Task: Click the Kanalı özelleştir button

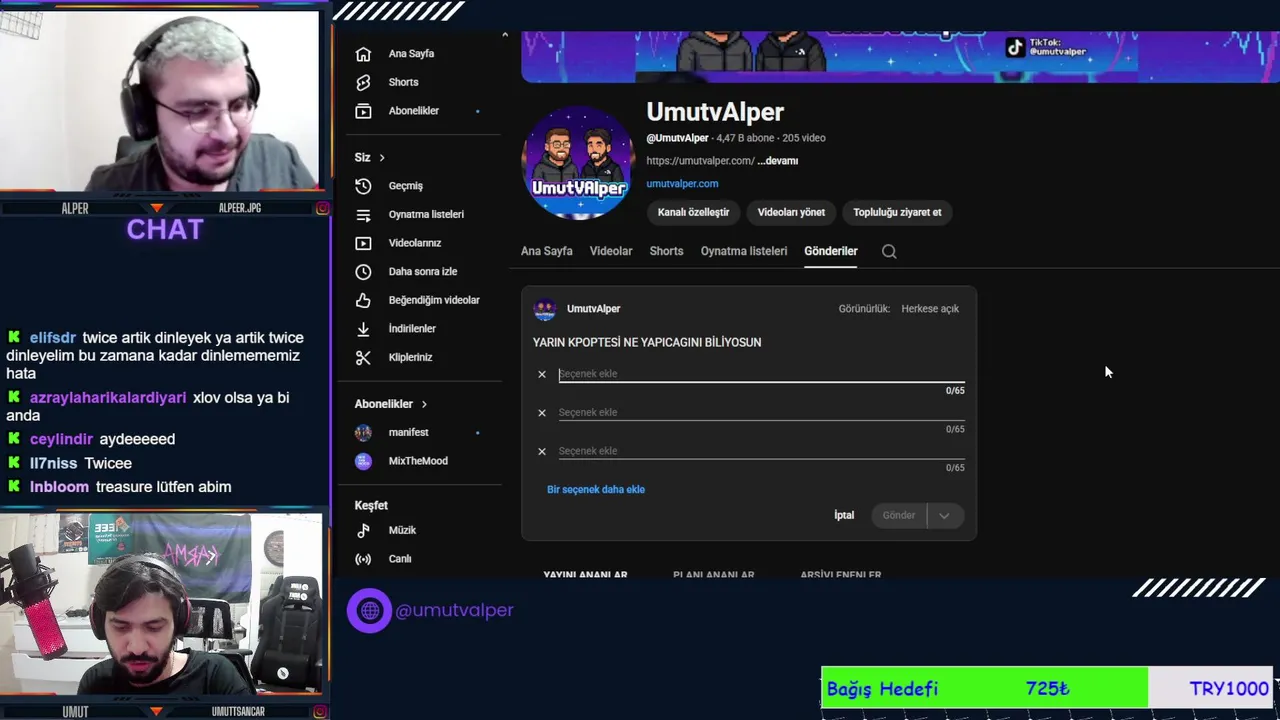Action: (x=693, y=212)
